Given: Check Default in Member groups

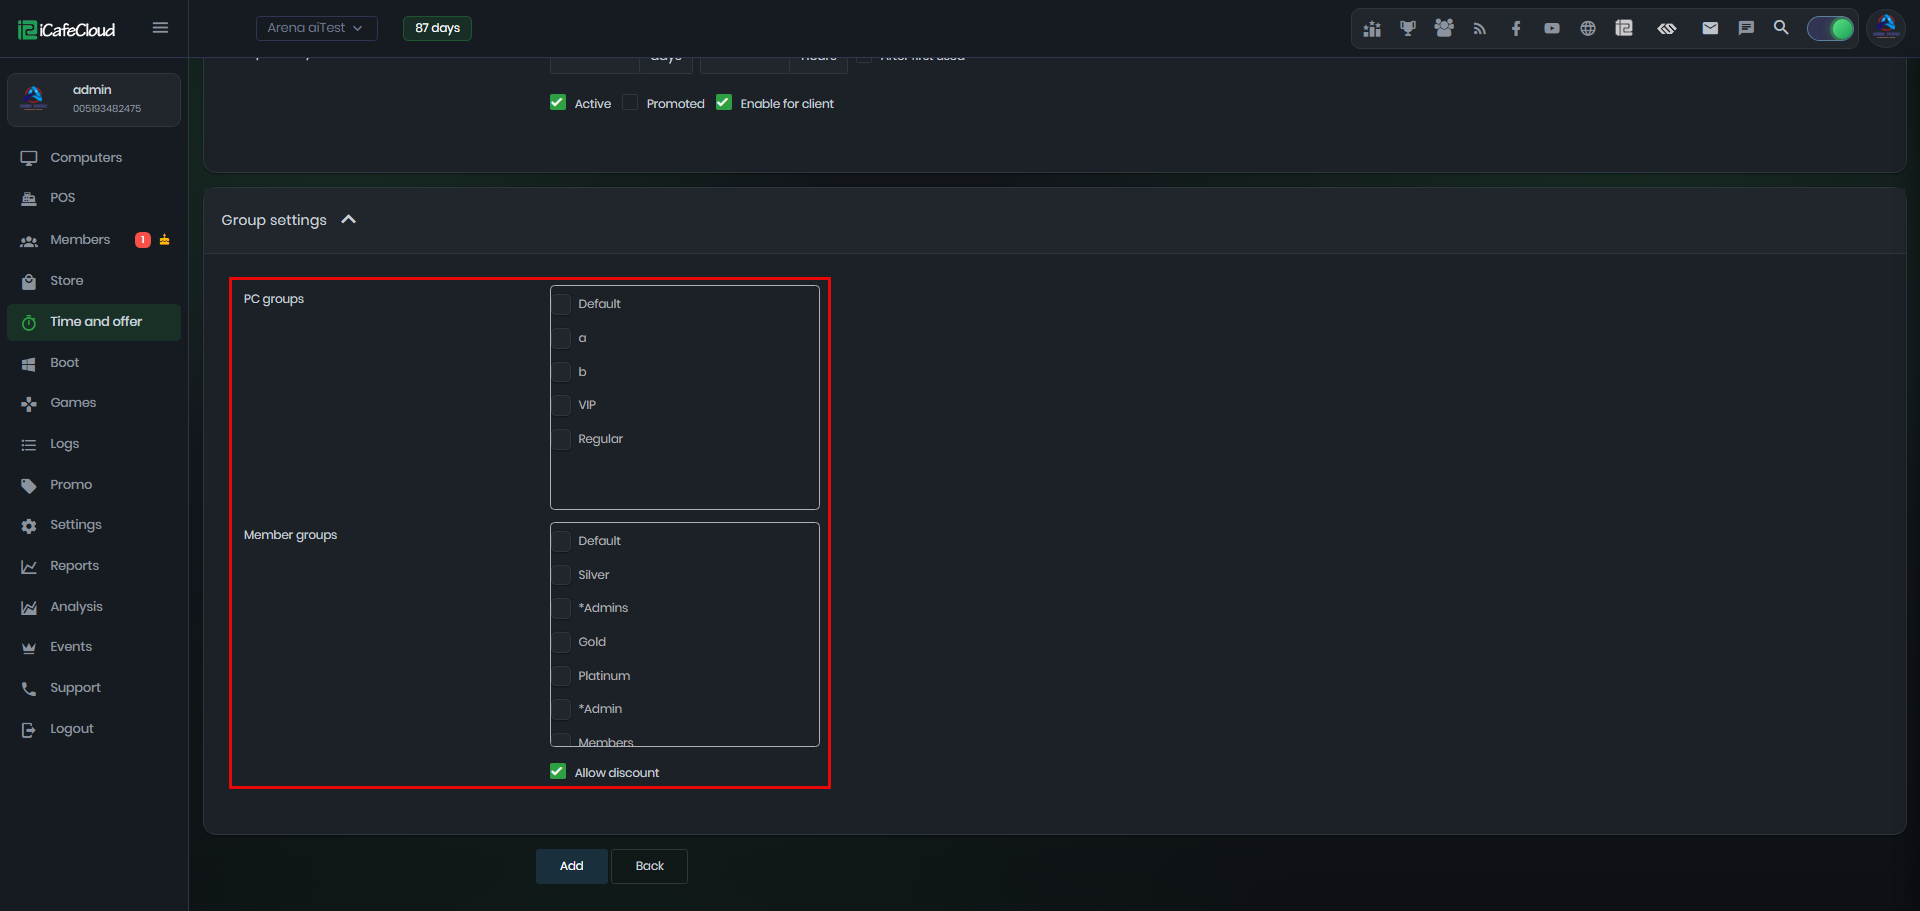Looking at the screenshot, I should 562,541.
